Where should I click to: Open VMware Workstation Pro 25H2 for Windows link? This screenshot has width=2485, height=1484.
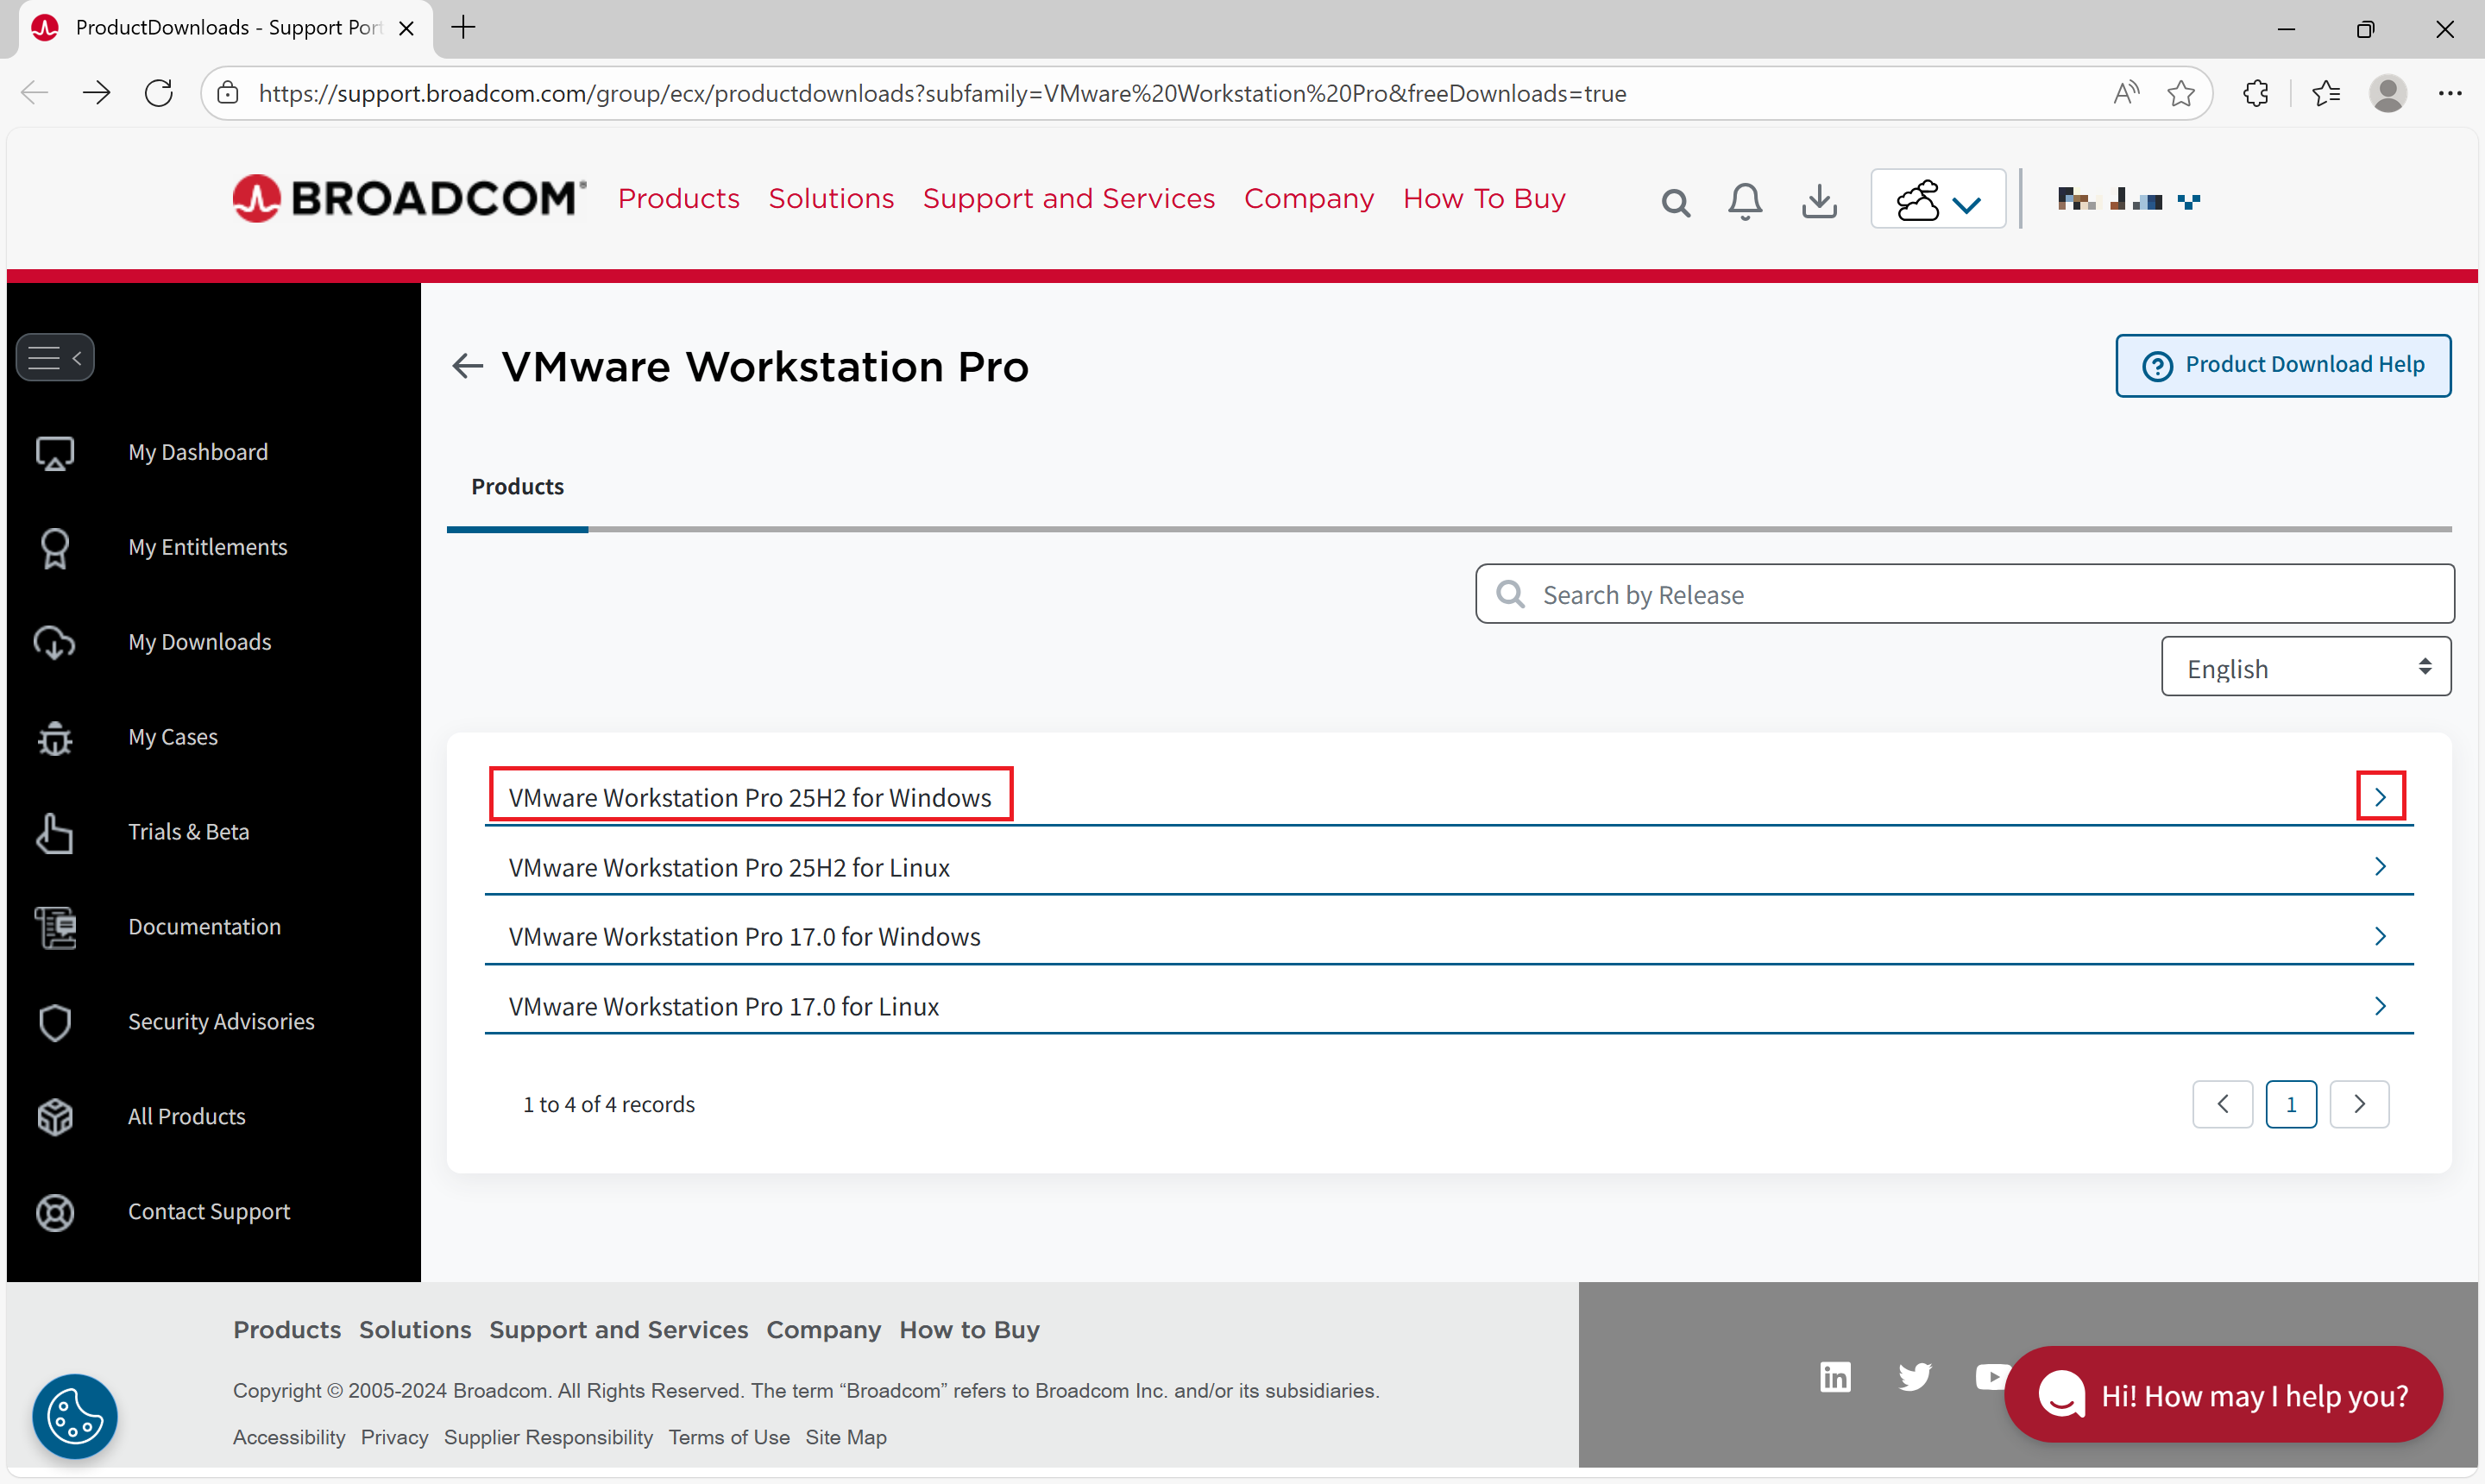(x=750, y=797)
